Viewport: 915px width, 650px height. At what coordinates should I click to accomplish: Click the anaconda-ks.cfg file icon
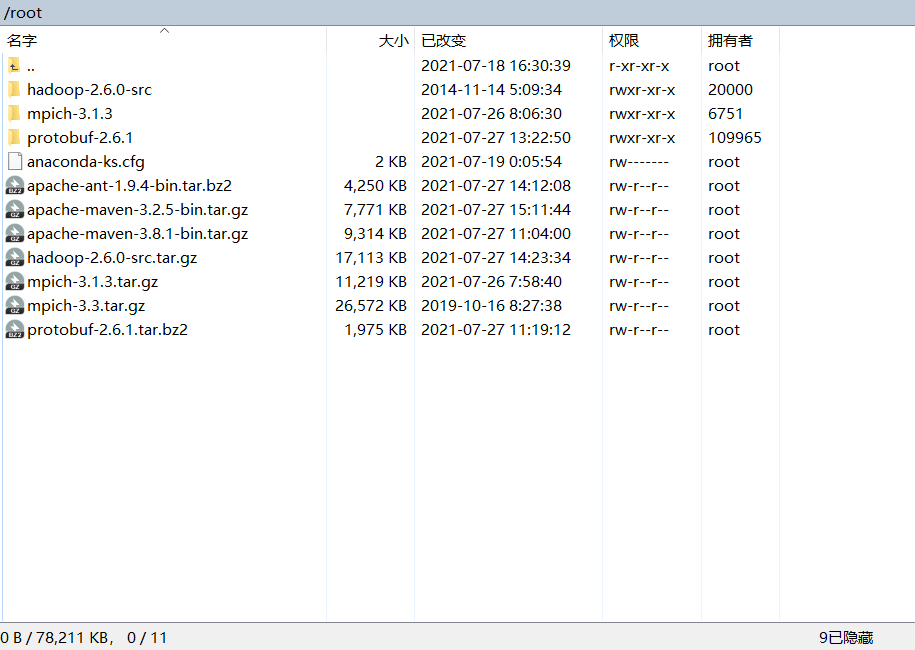15,162
